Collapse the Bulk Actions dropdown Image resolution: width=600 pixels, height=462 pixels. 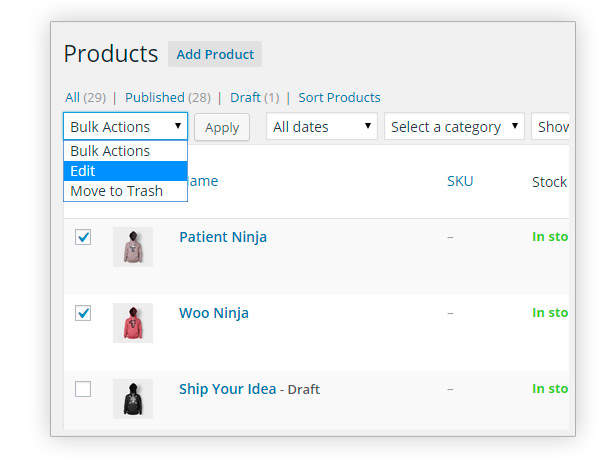click(x=125, y=127)
